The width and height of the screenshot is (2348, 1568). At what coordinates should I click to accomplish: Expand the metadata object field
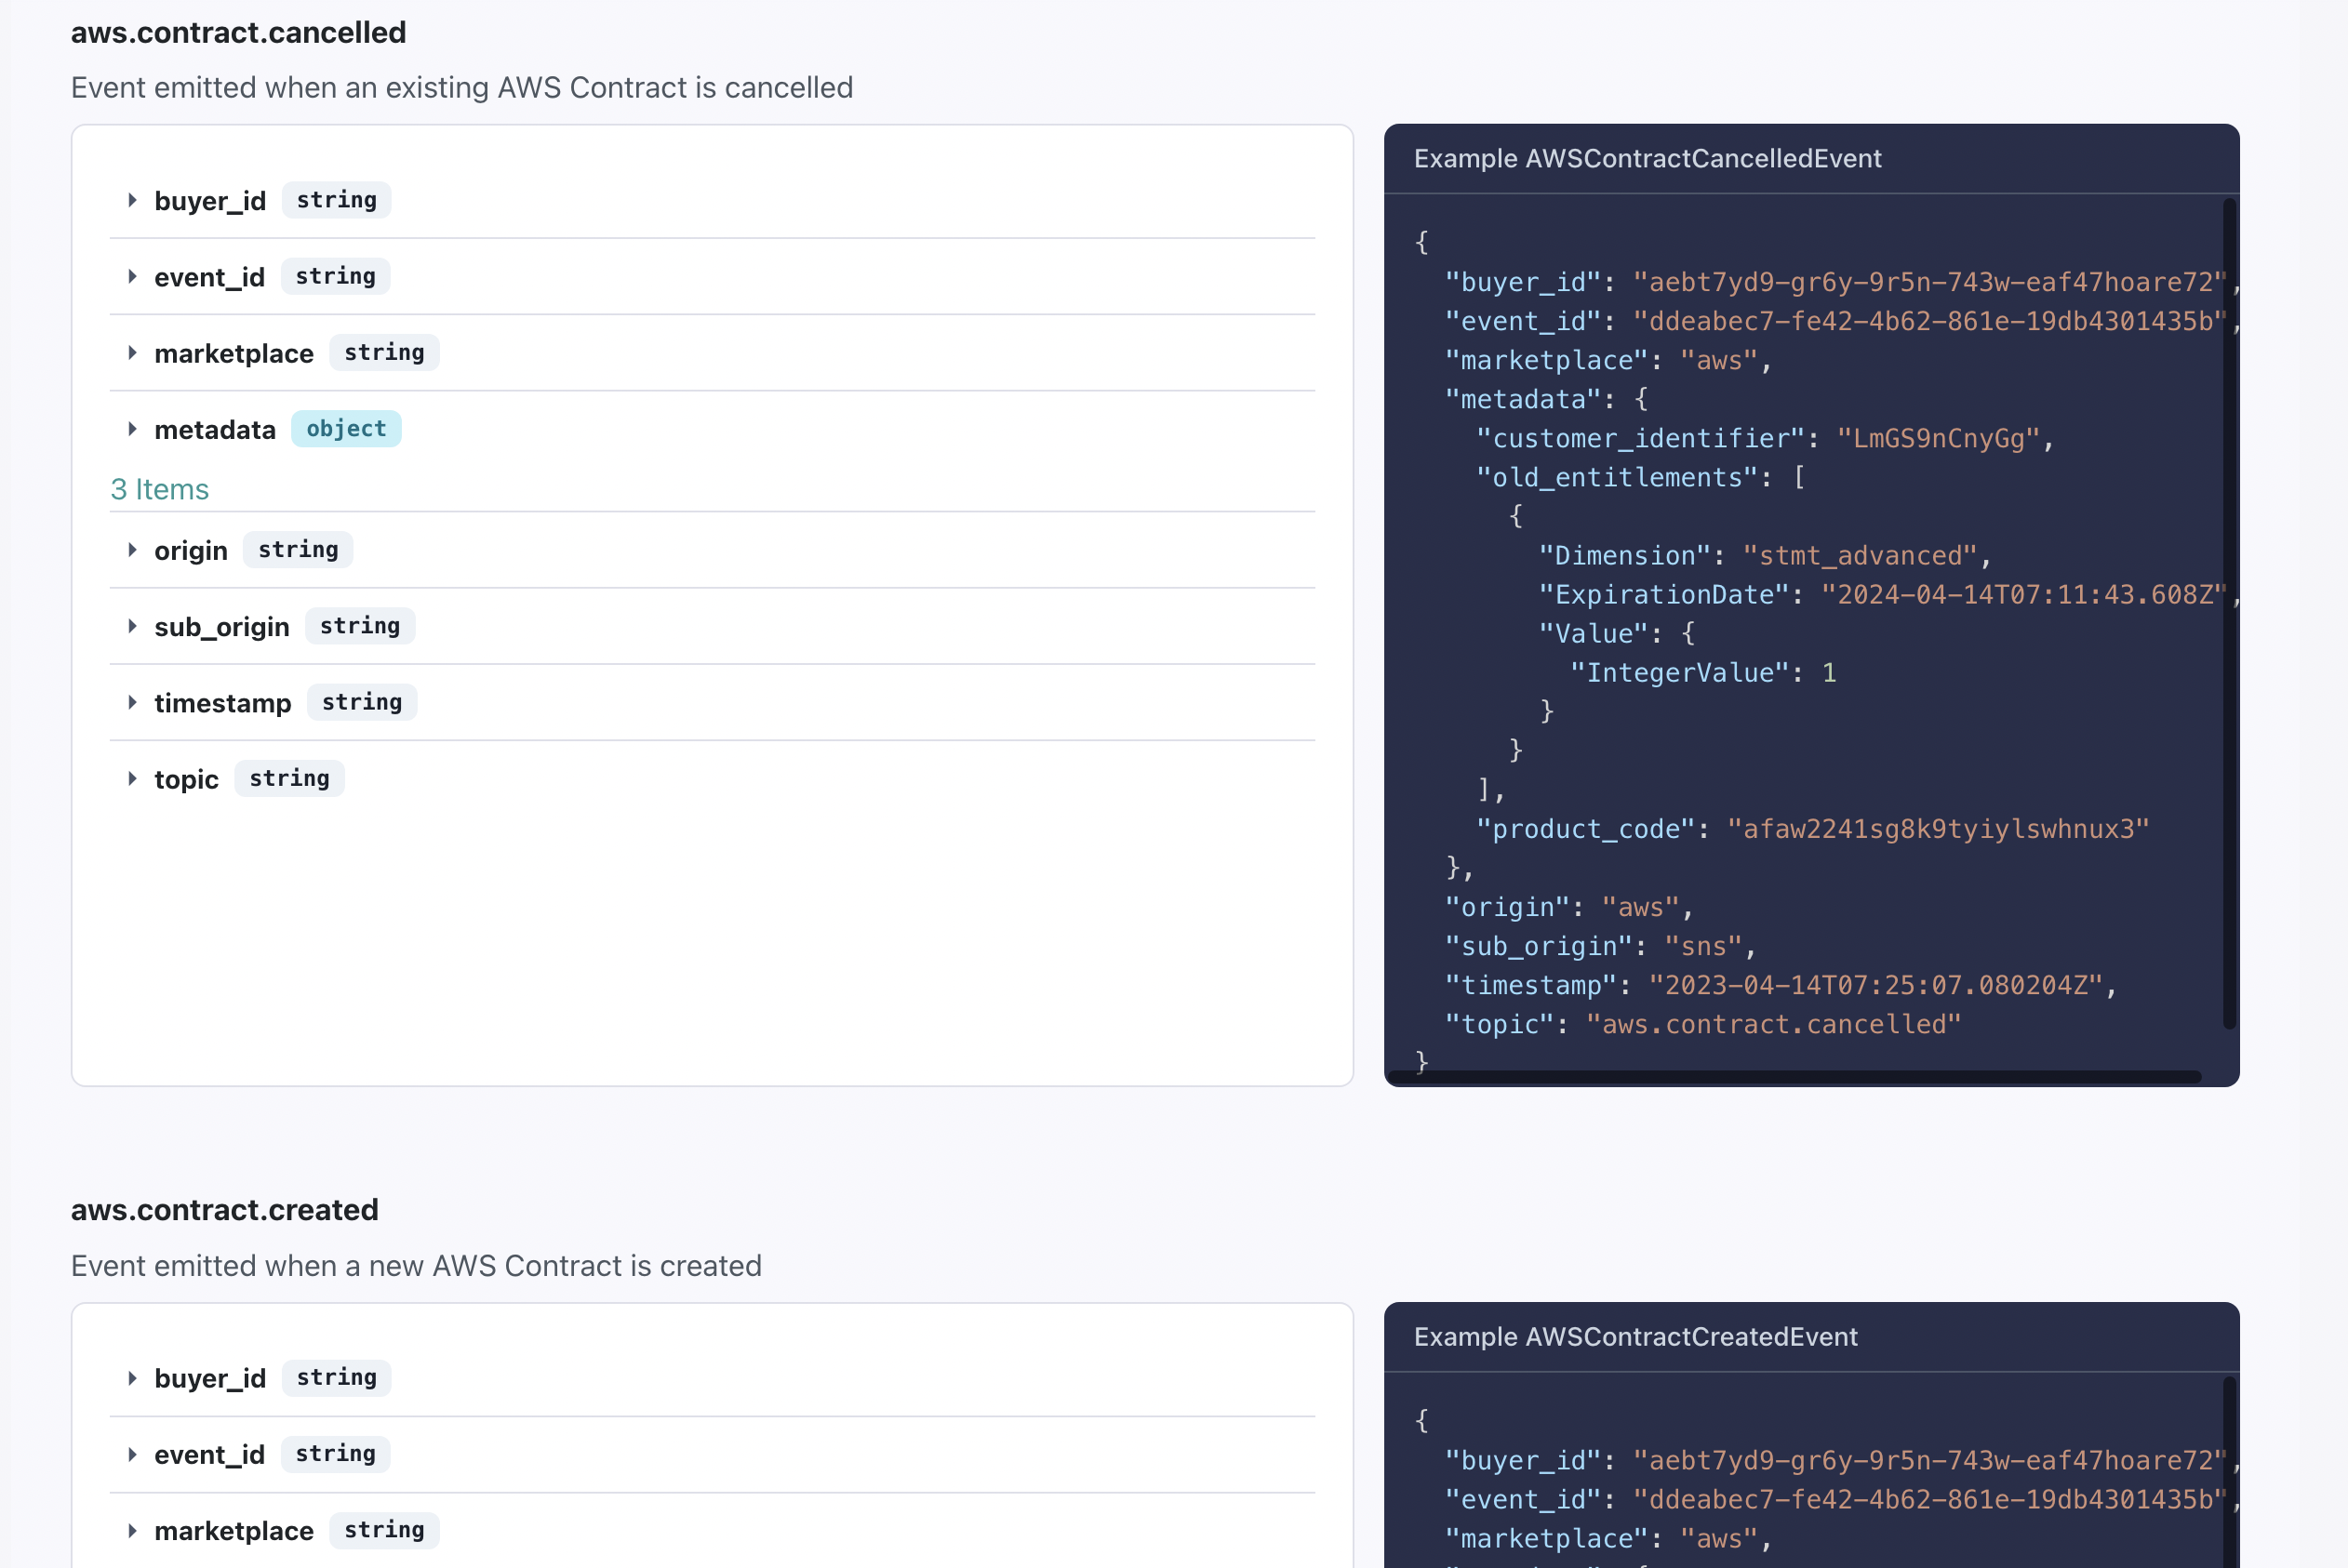coord(132,429)
